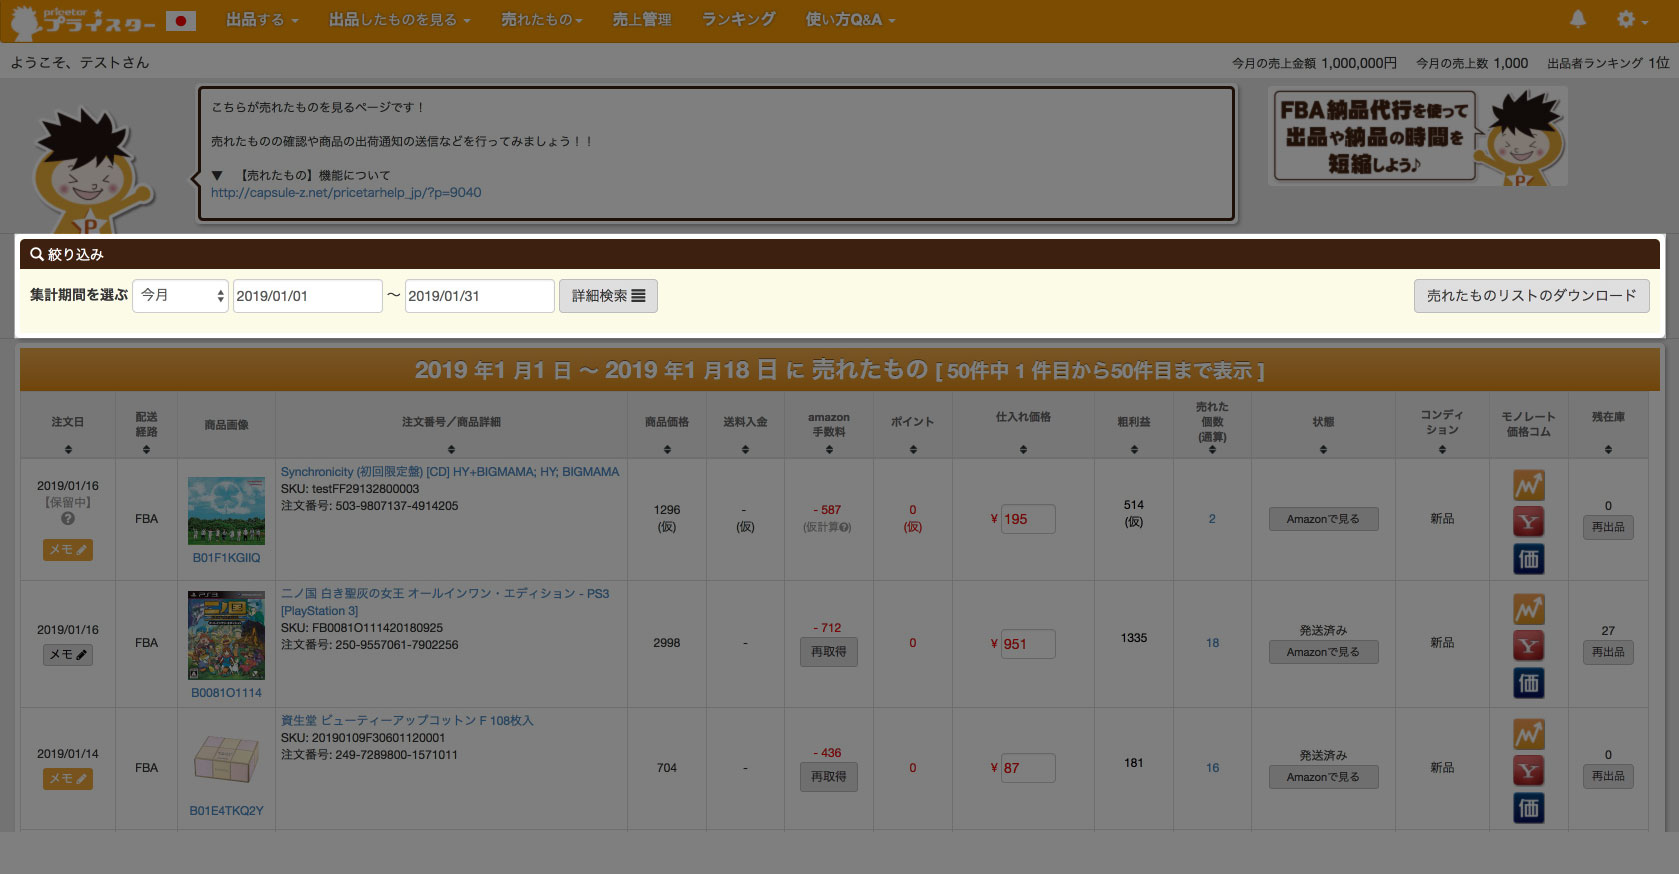Edit purchase price field showing 195
The image size is (1679, 874).
[1028, 519]
